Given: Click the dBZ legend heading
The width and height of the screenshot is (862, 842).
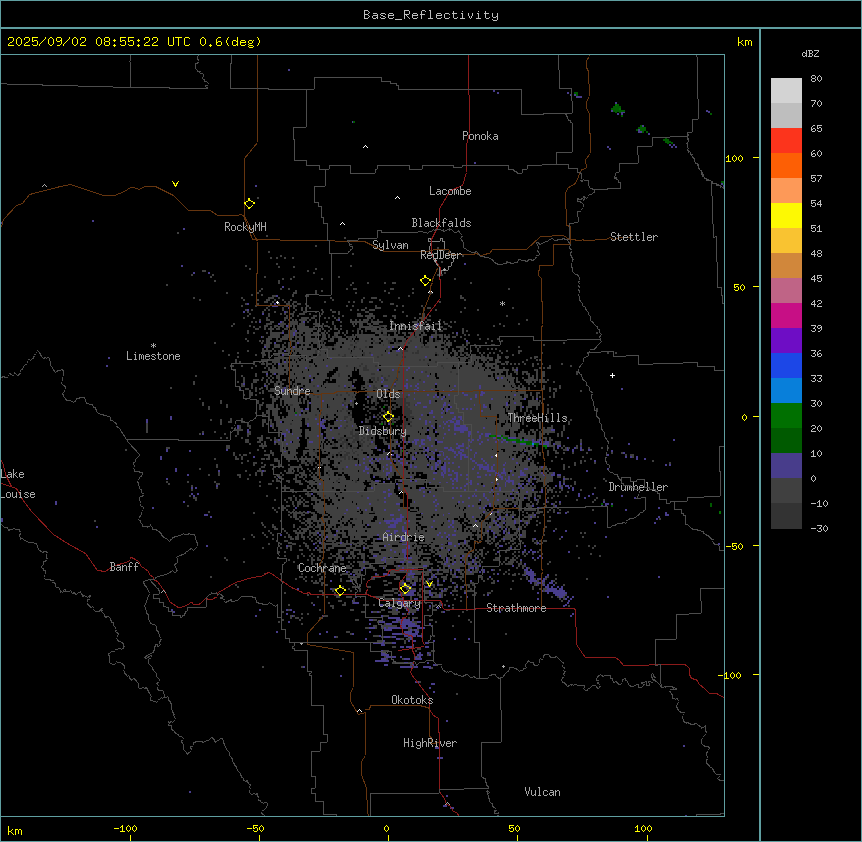Looking at the screenshot, I should [810, 53].
